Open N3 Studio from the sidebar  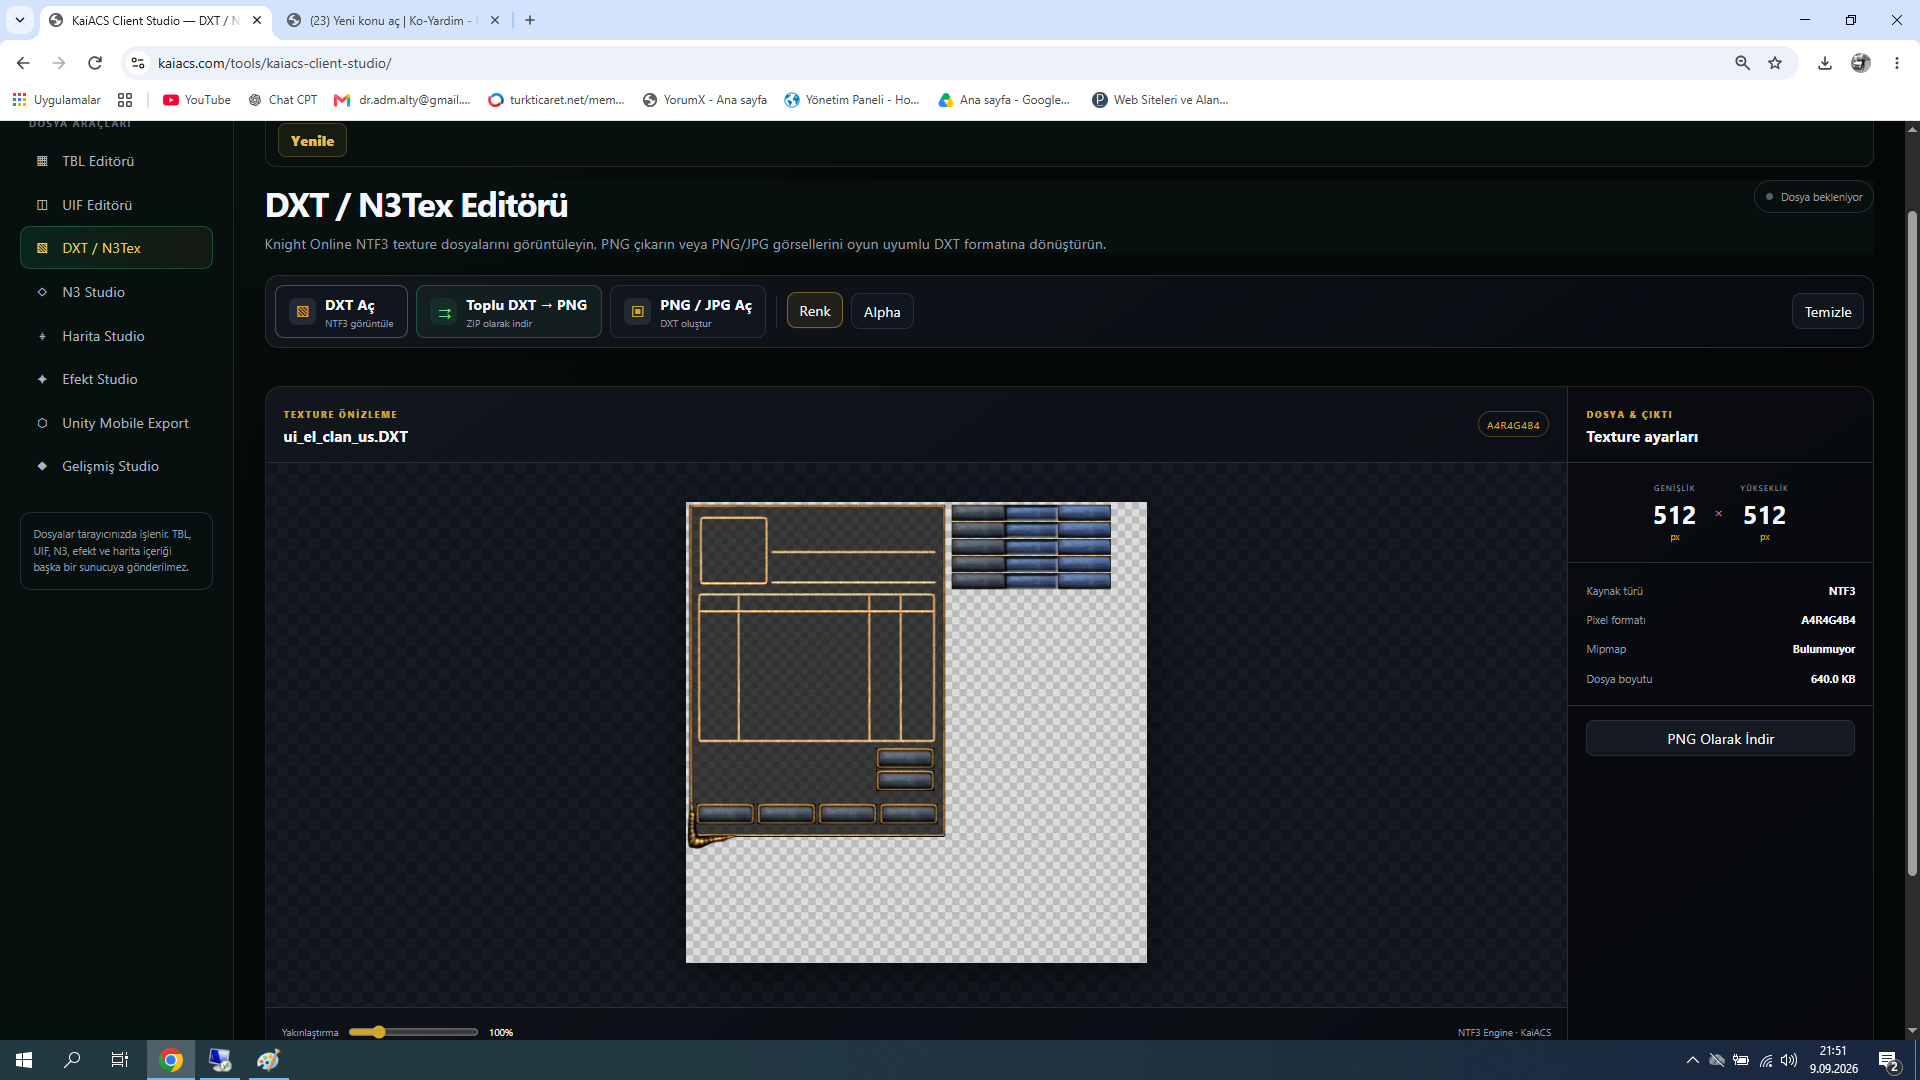click(116, 292)
